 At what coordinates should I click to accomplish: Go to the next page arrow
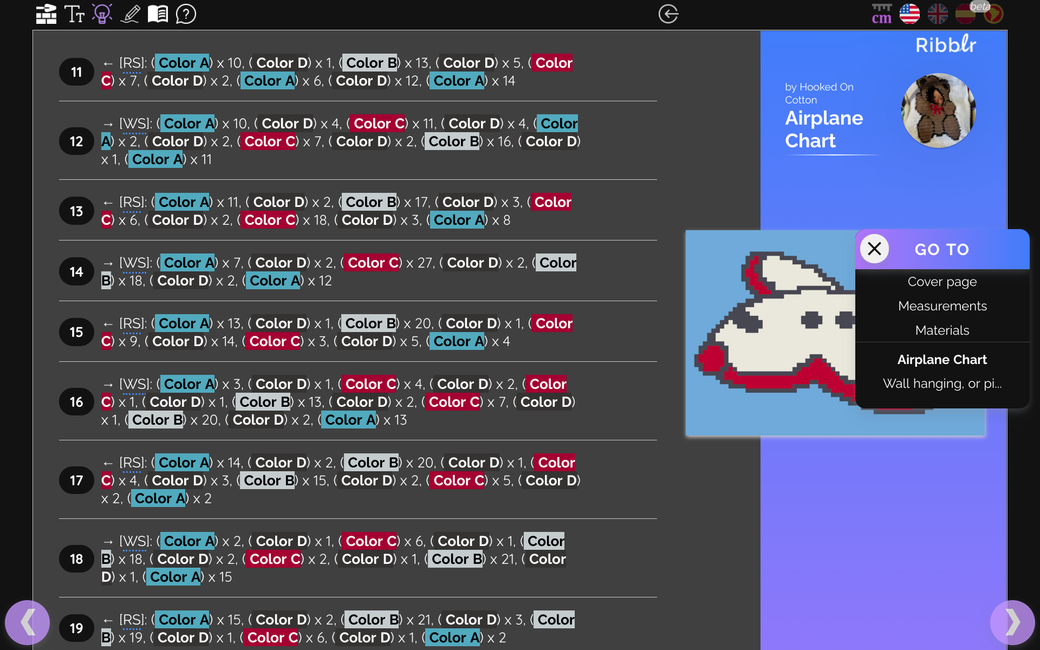1012,622
